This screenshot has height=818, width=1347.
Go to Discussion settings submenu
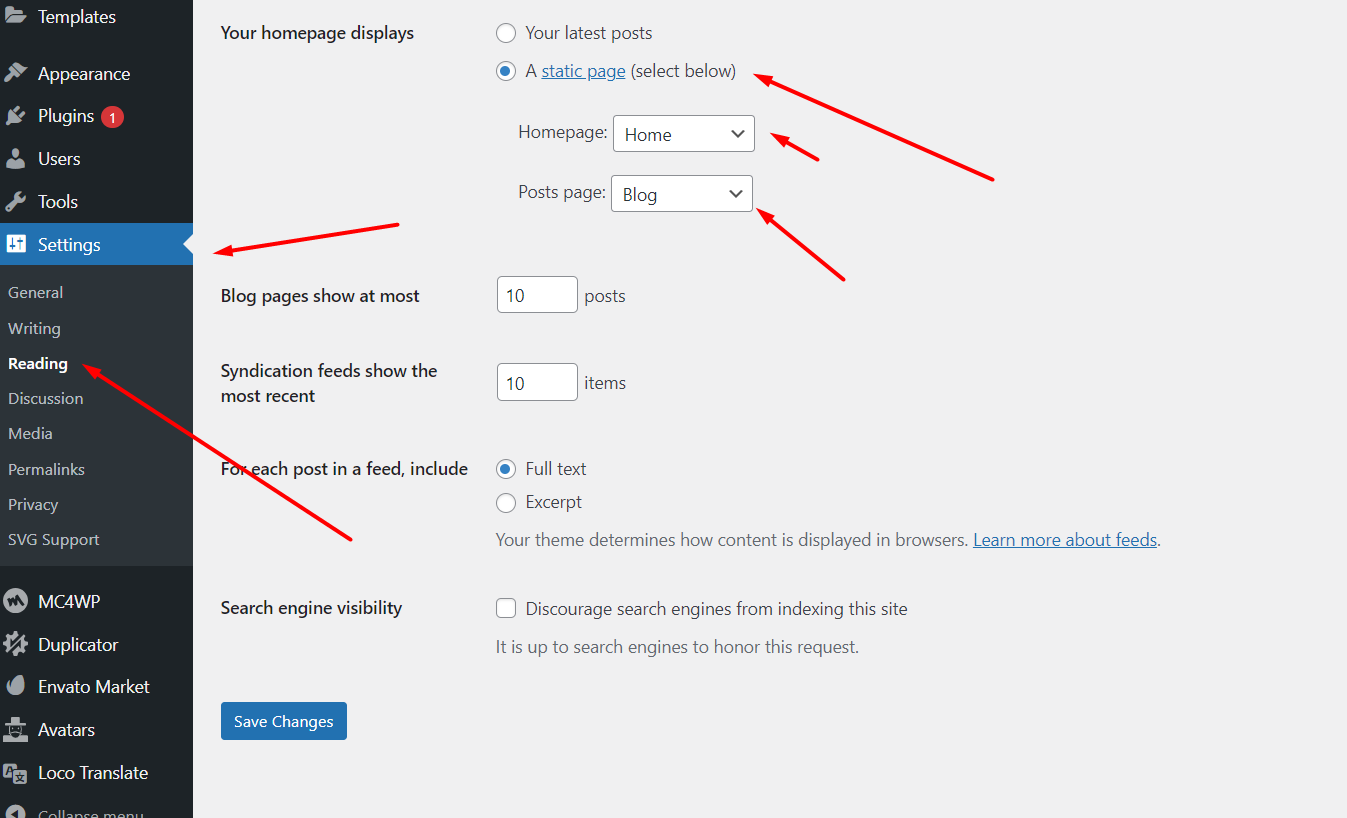46,398
